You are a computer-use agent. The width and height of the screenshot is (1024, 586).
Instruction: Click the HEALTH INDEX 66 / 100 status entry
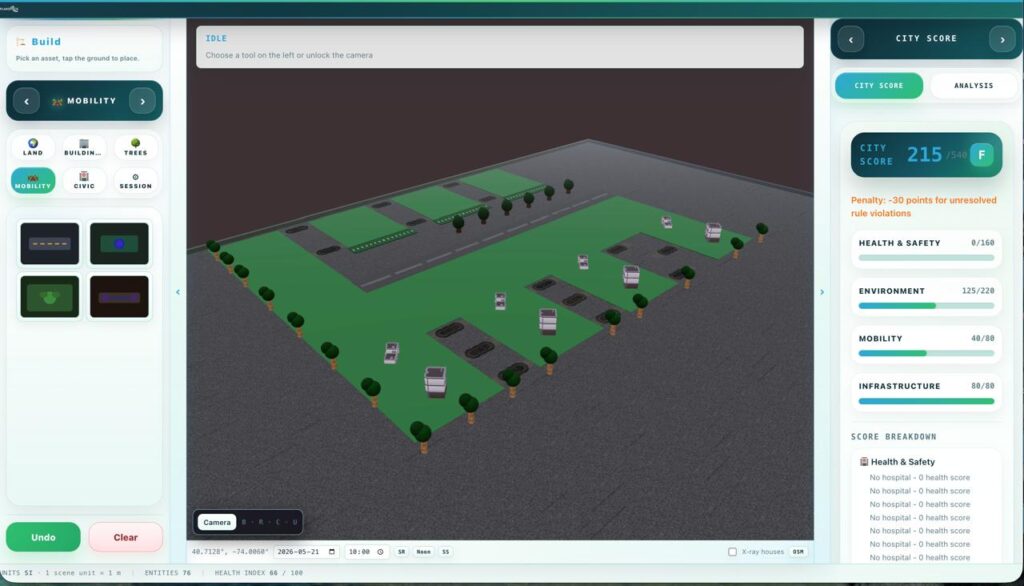tap(259, 573)
